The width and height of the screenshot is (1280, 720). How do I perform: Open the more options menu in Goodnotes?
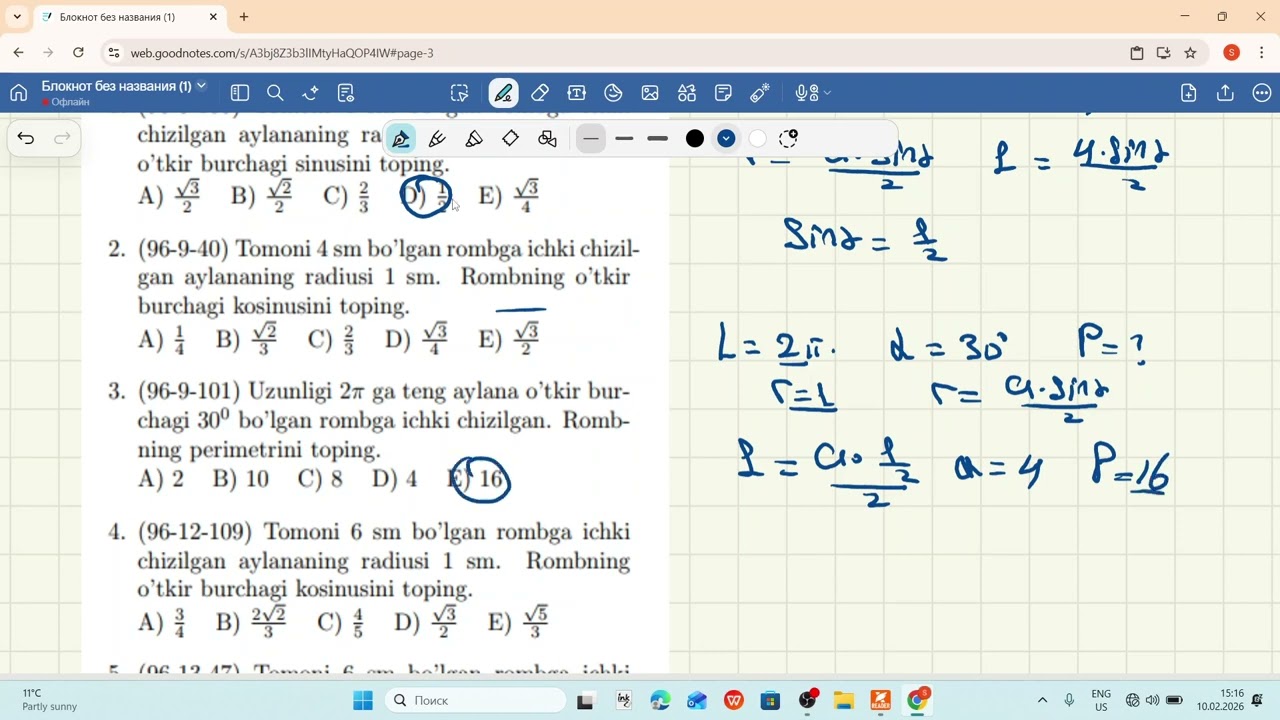1262,93
